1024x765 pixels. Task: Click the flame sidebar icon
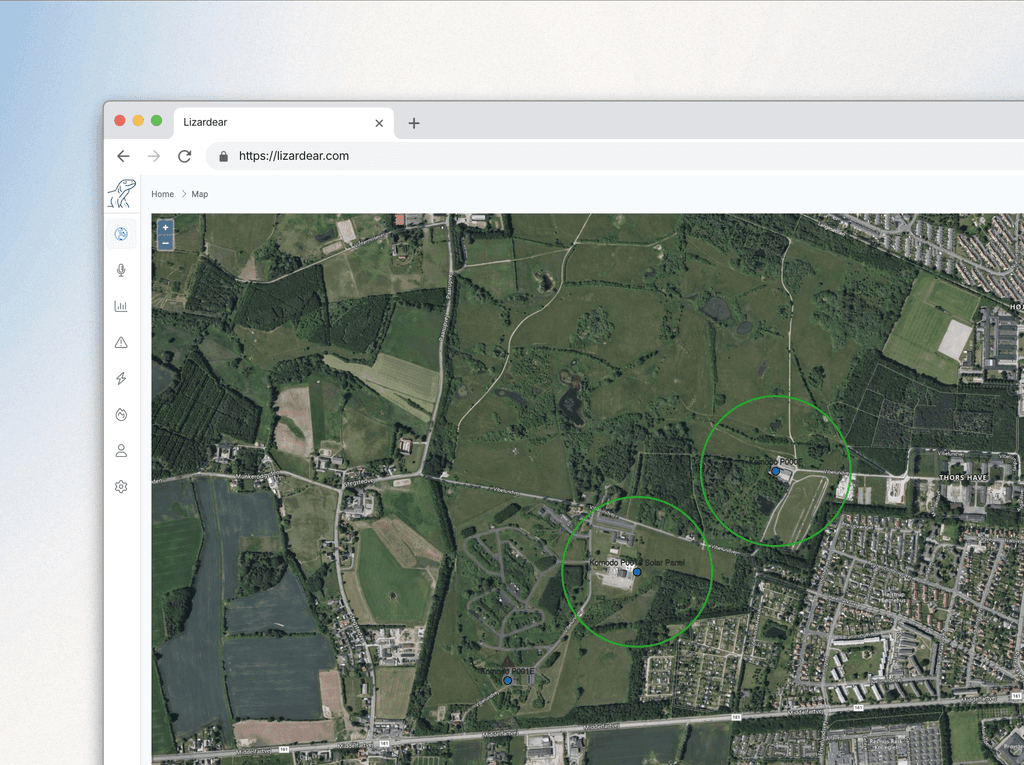(121, 415)
